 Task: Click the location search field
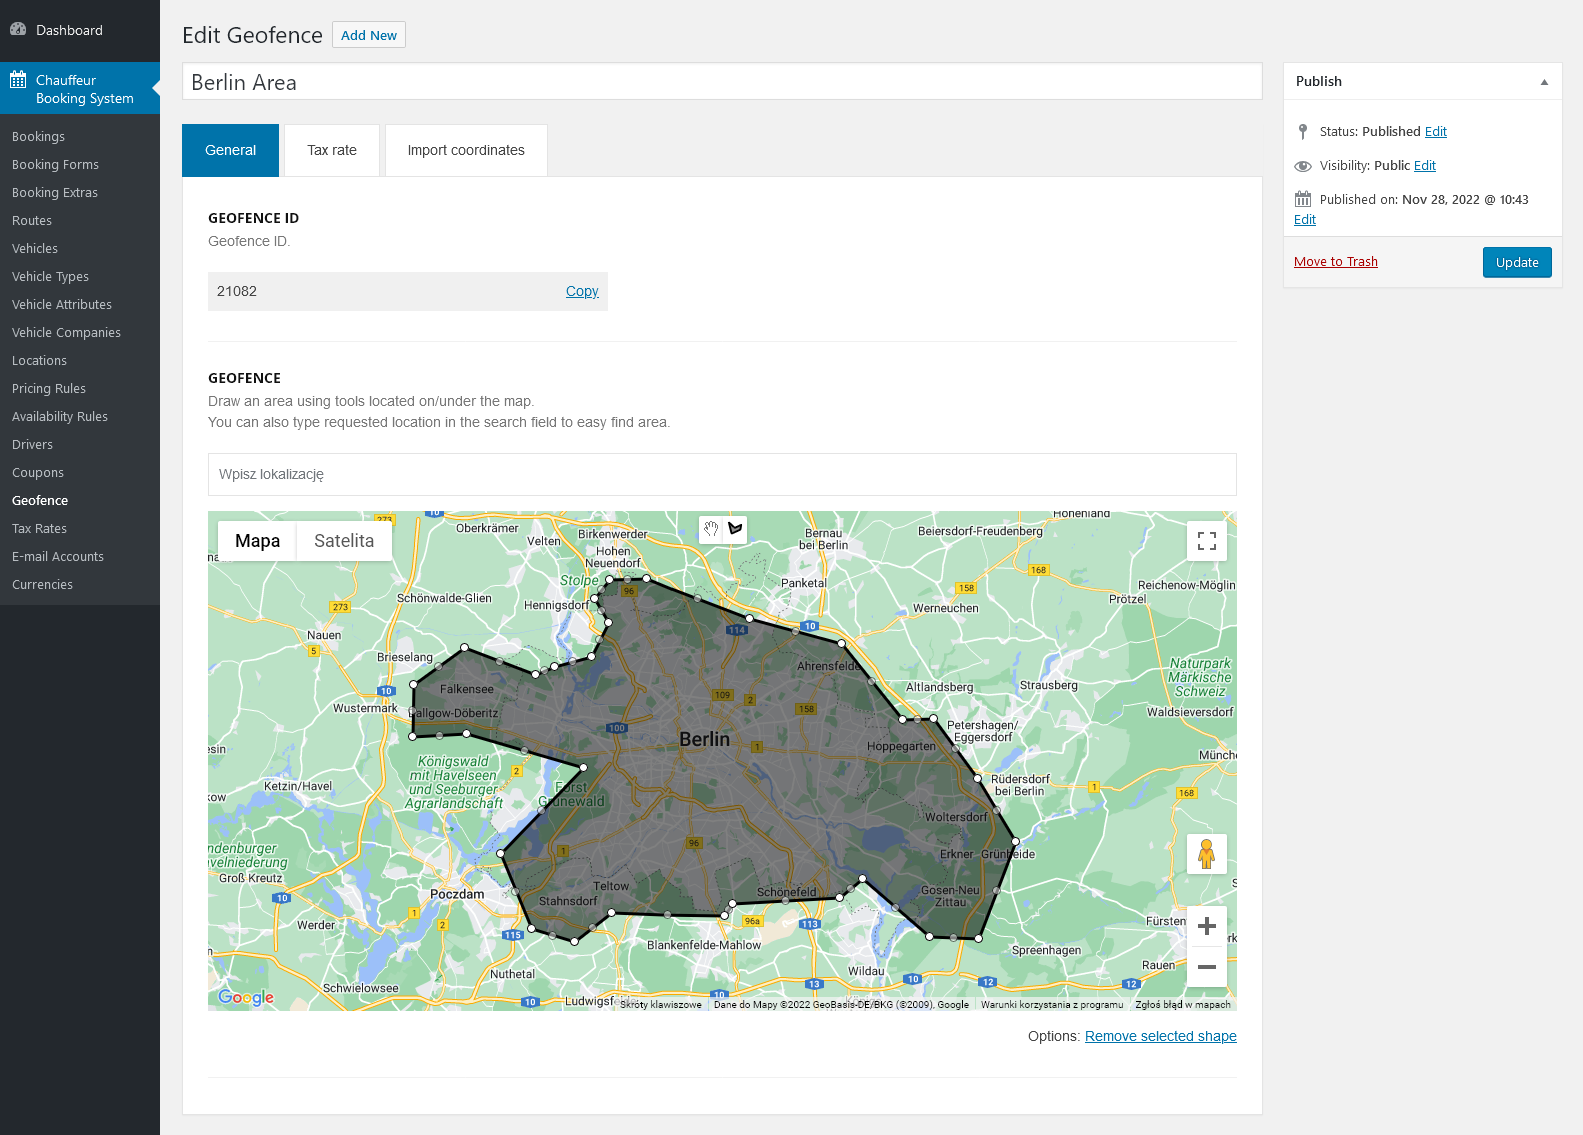tap(721, 474)
